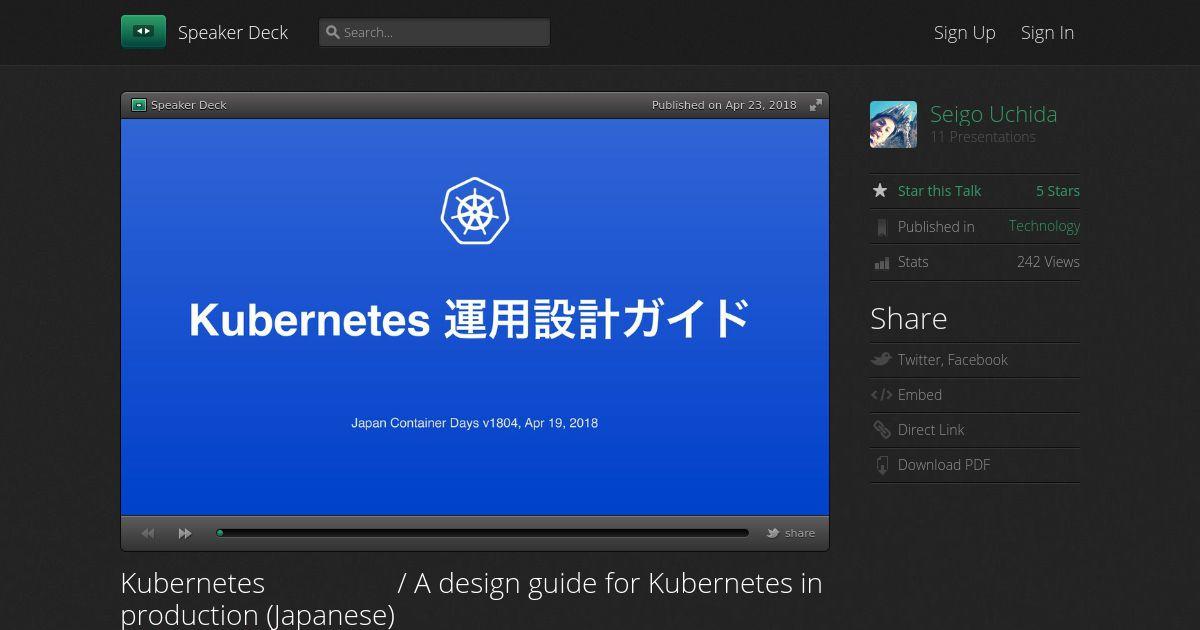Click the Published on Apr 23, 2018 text

coord(724,105)
